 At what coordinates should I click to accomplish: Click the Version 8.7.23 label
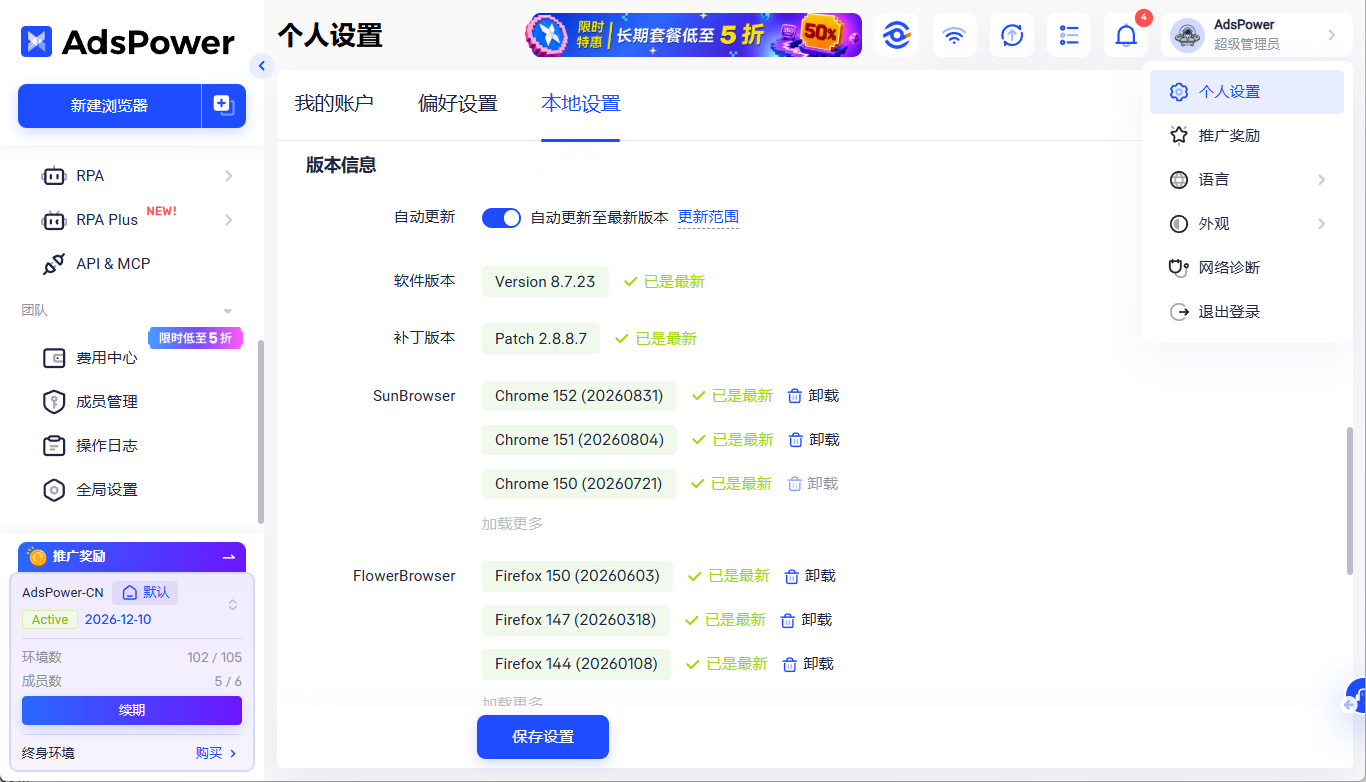(545, 282)
